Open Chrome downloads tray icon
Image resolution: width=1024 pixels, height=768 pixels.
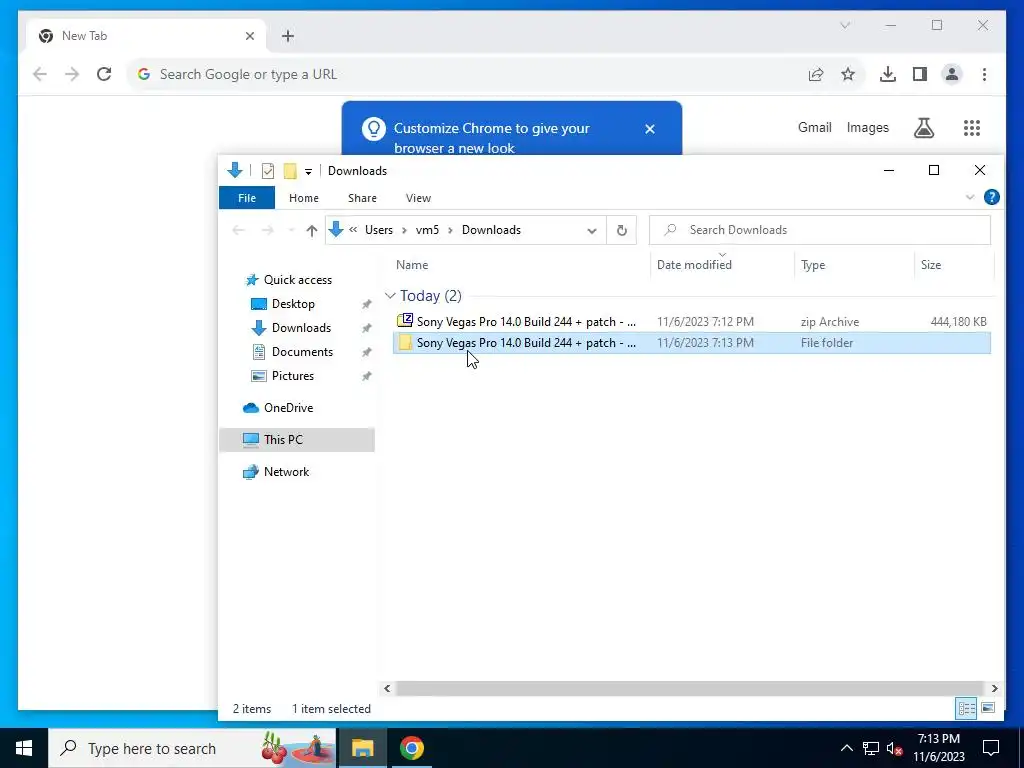[888, 74]
